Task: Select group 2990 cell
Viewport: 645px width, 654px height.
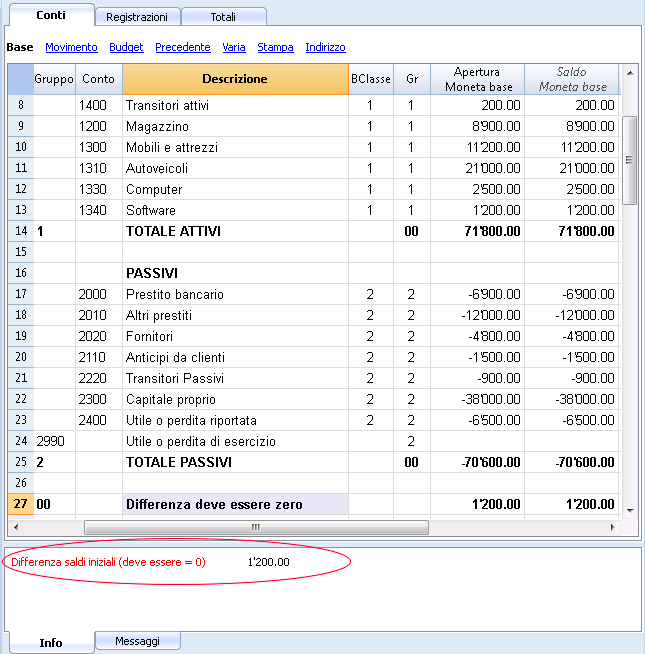Action: click(x=54, y=441)
